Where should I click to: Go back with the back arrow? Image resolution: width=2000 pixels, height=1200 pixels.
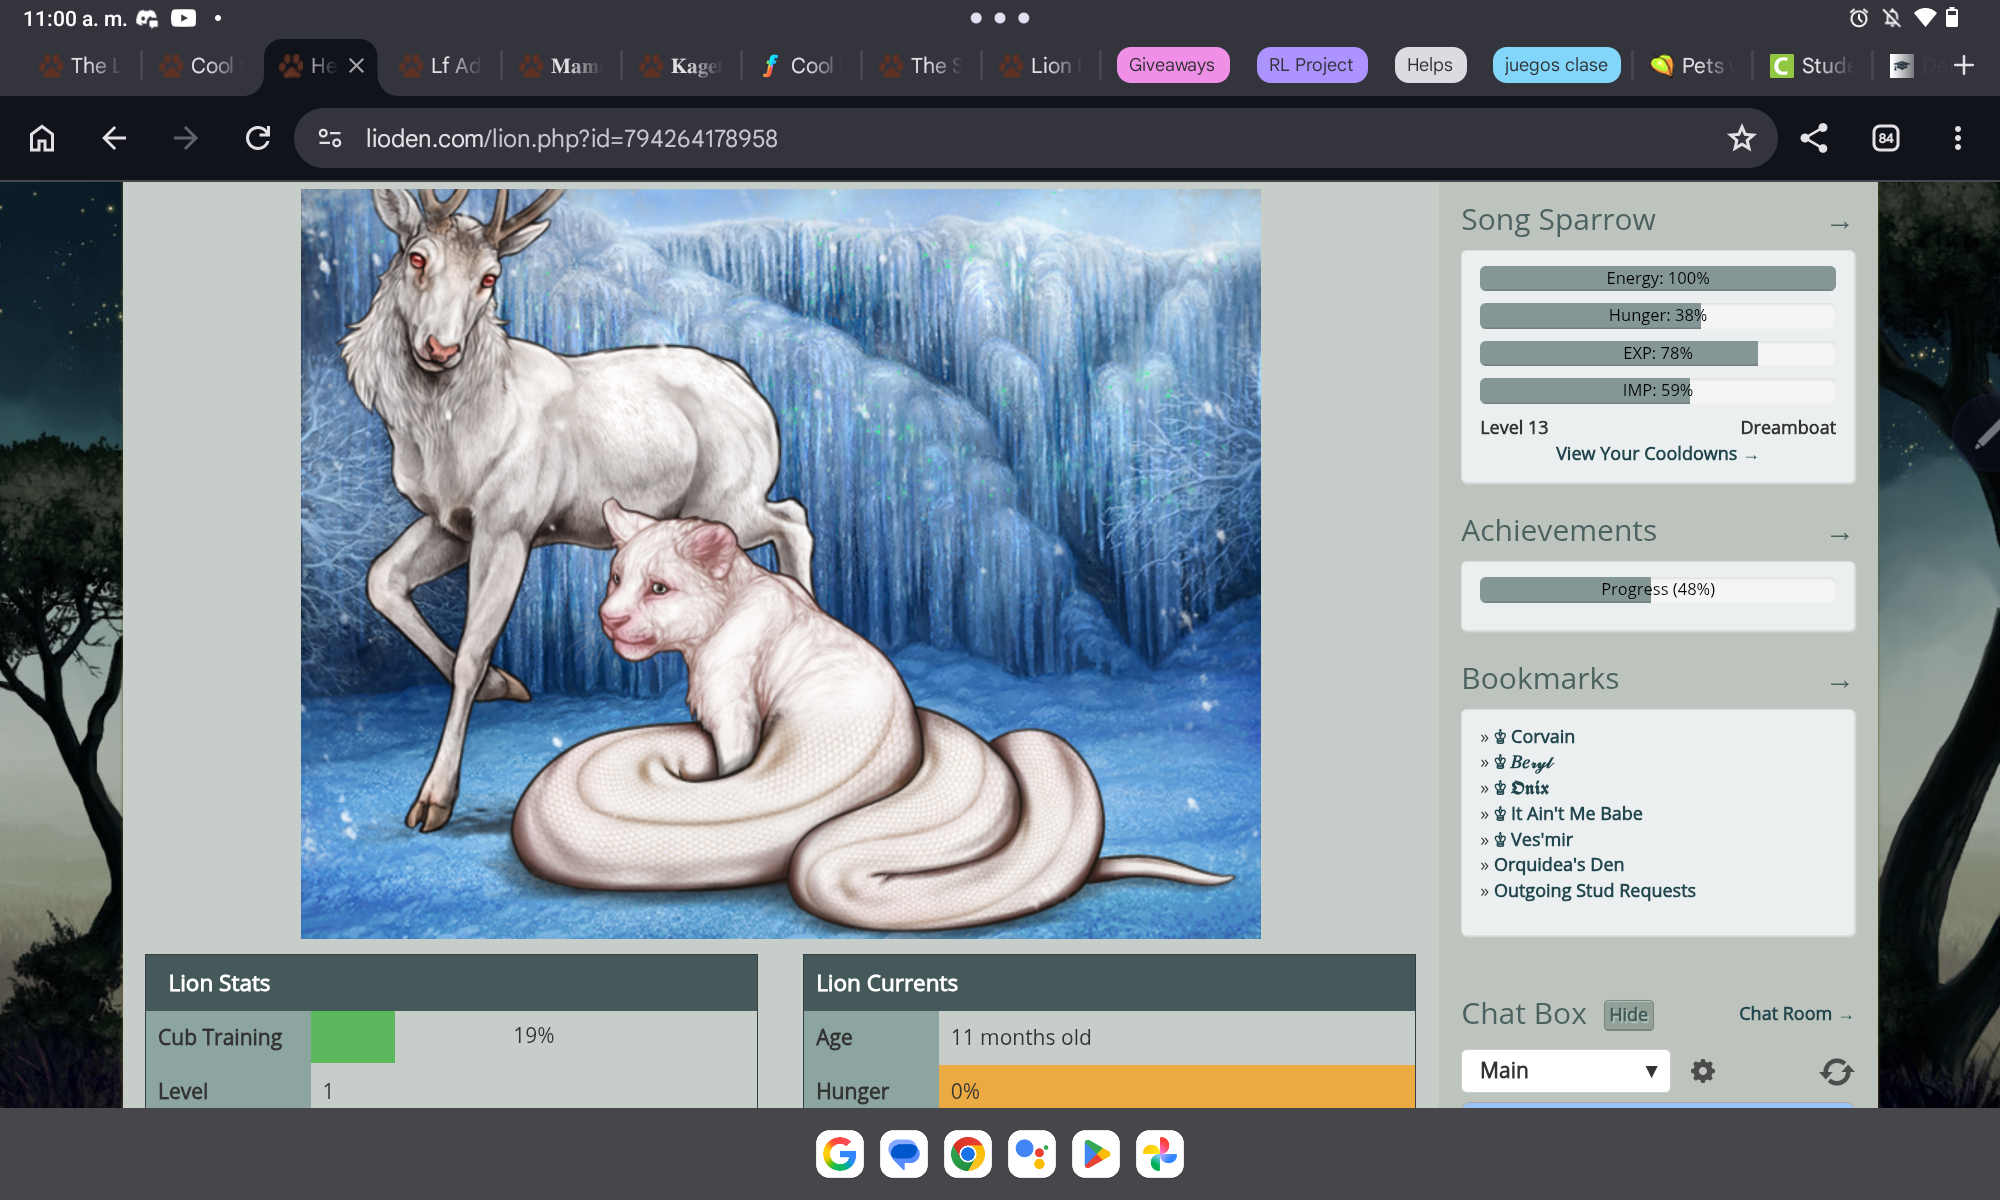click(114, 138)
